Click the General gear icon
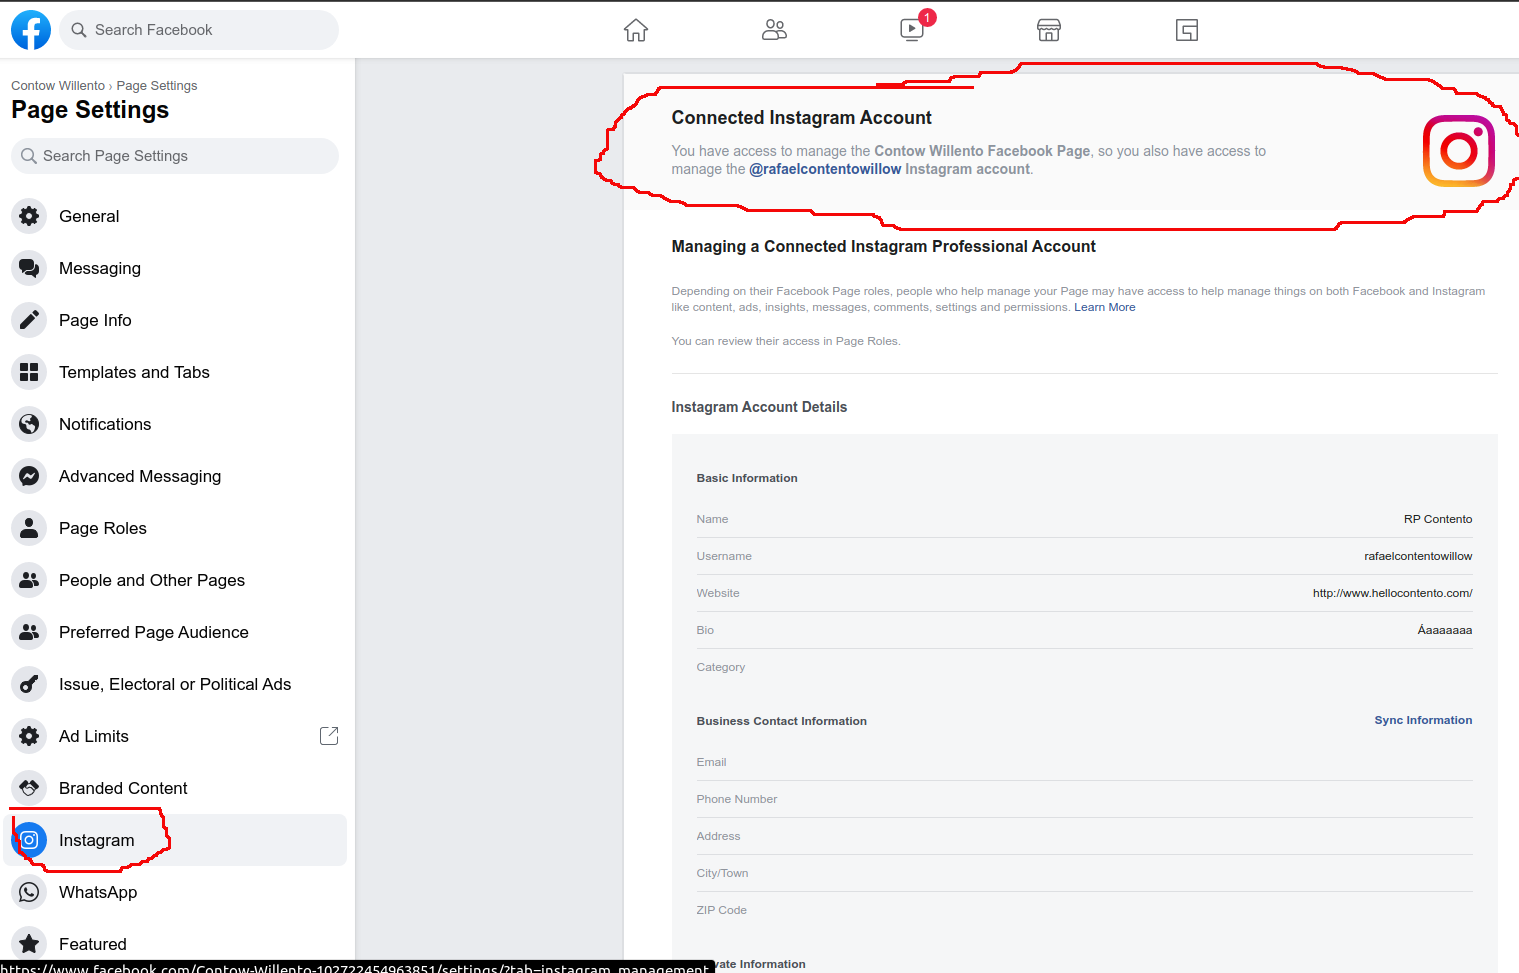This screenshot has height=973, width=1519. pos(30,216)
